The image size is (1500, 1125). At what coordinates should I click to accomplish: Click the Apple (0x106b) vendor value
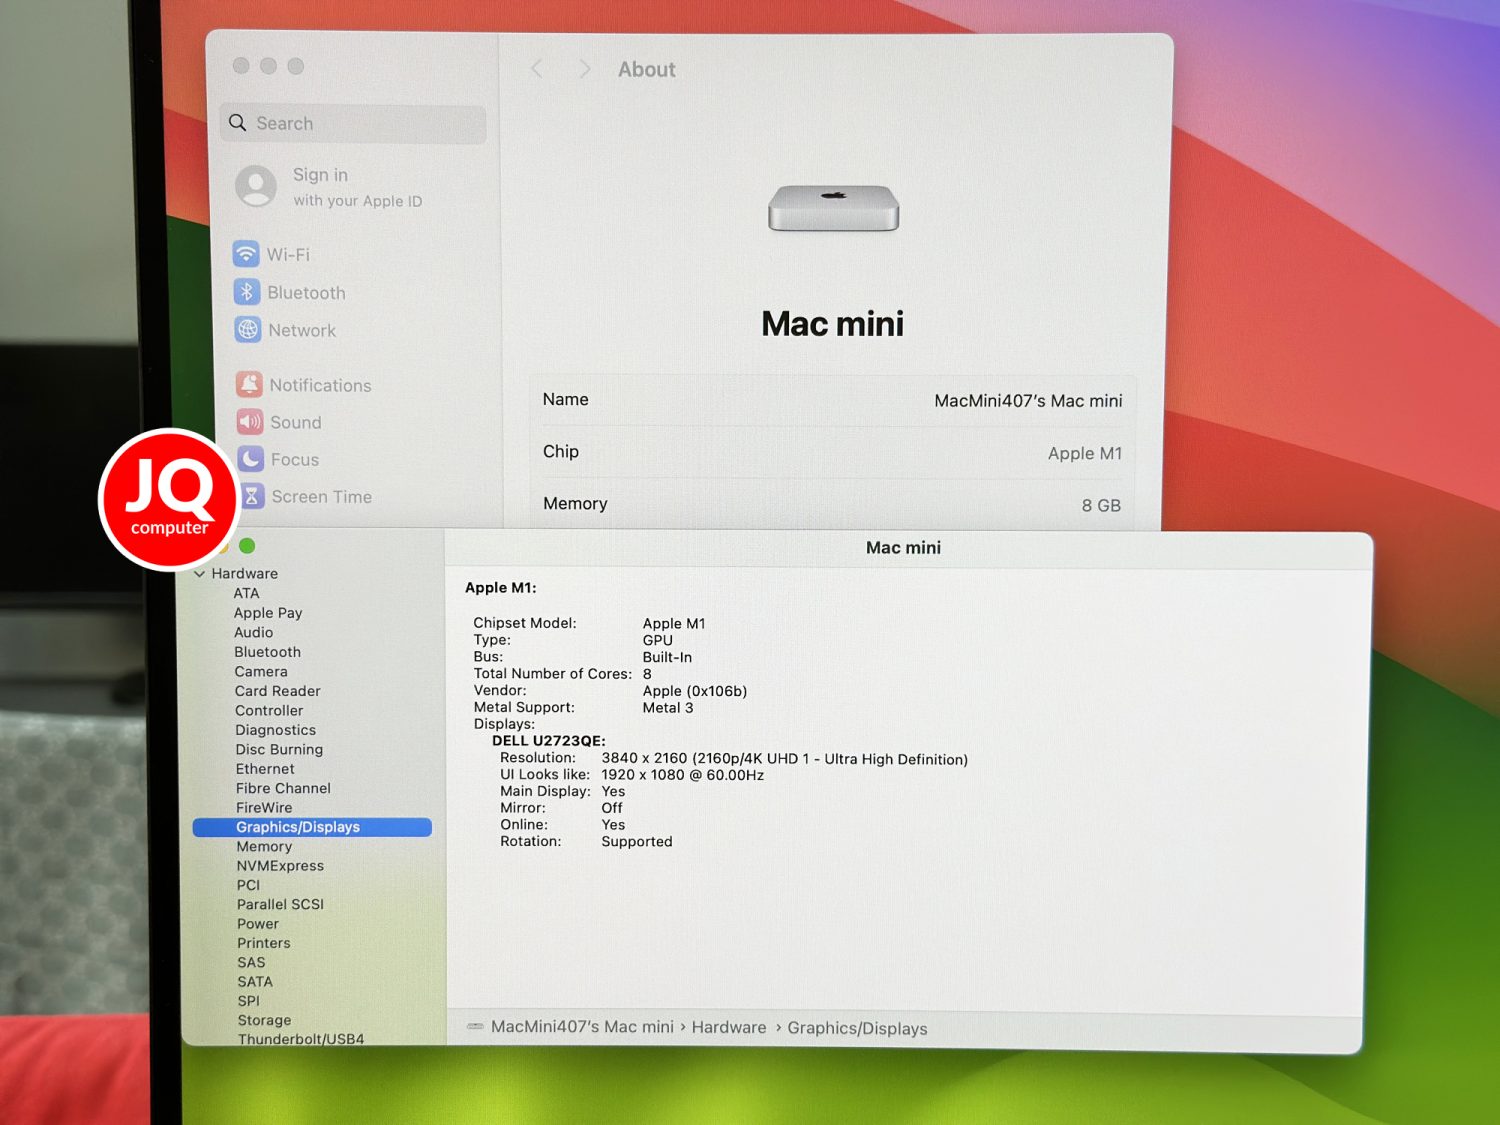[x=695, y=691]
